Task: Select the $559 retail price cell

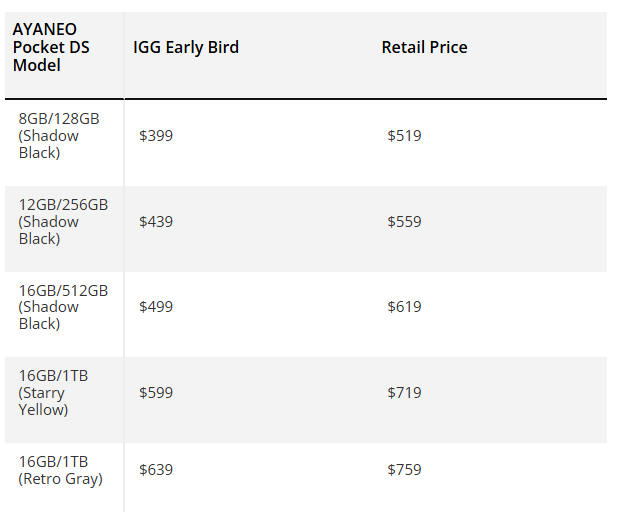Action: point(404,222)
